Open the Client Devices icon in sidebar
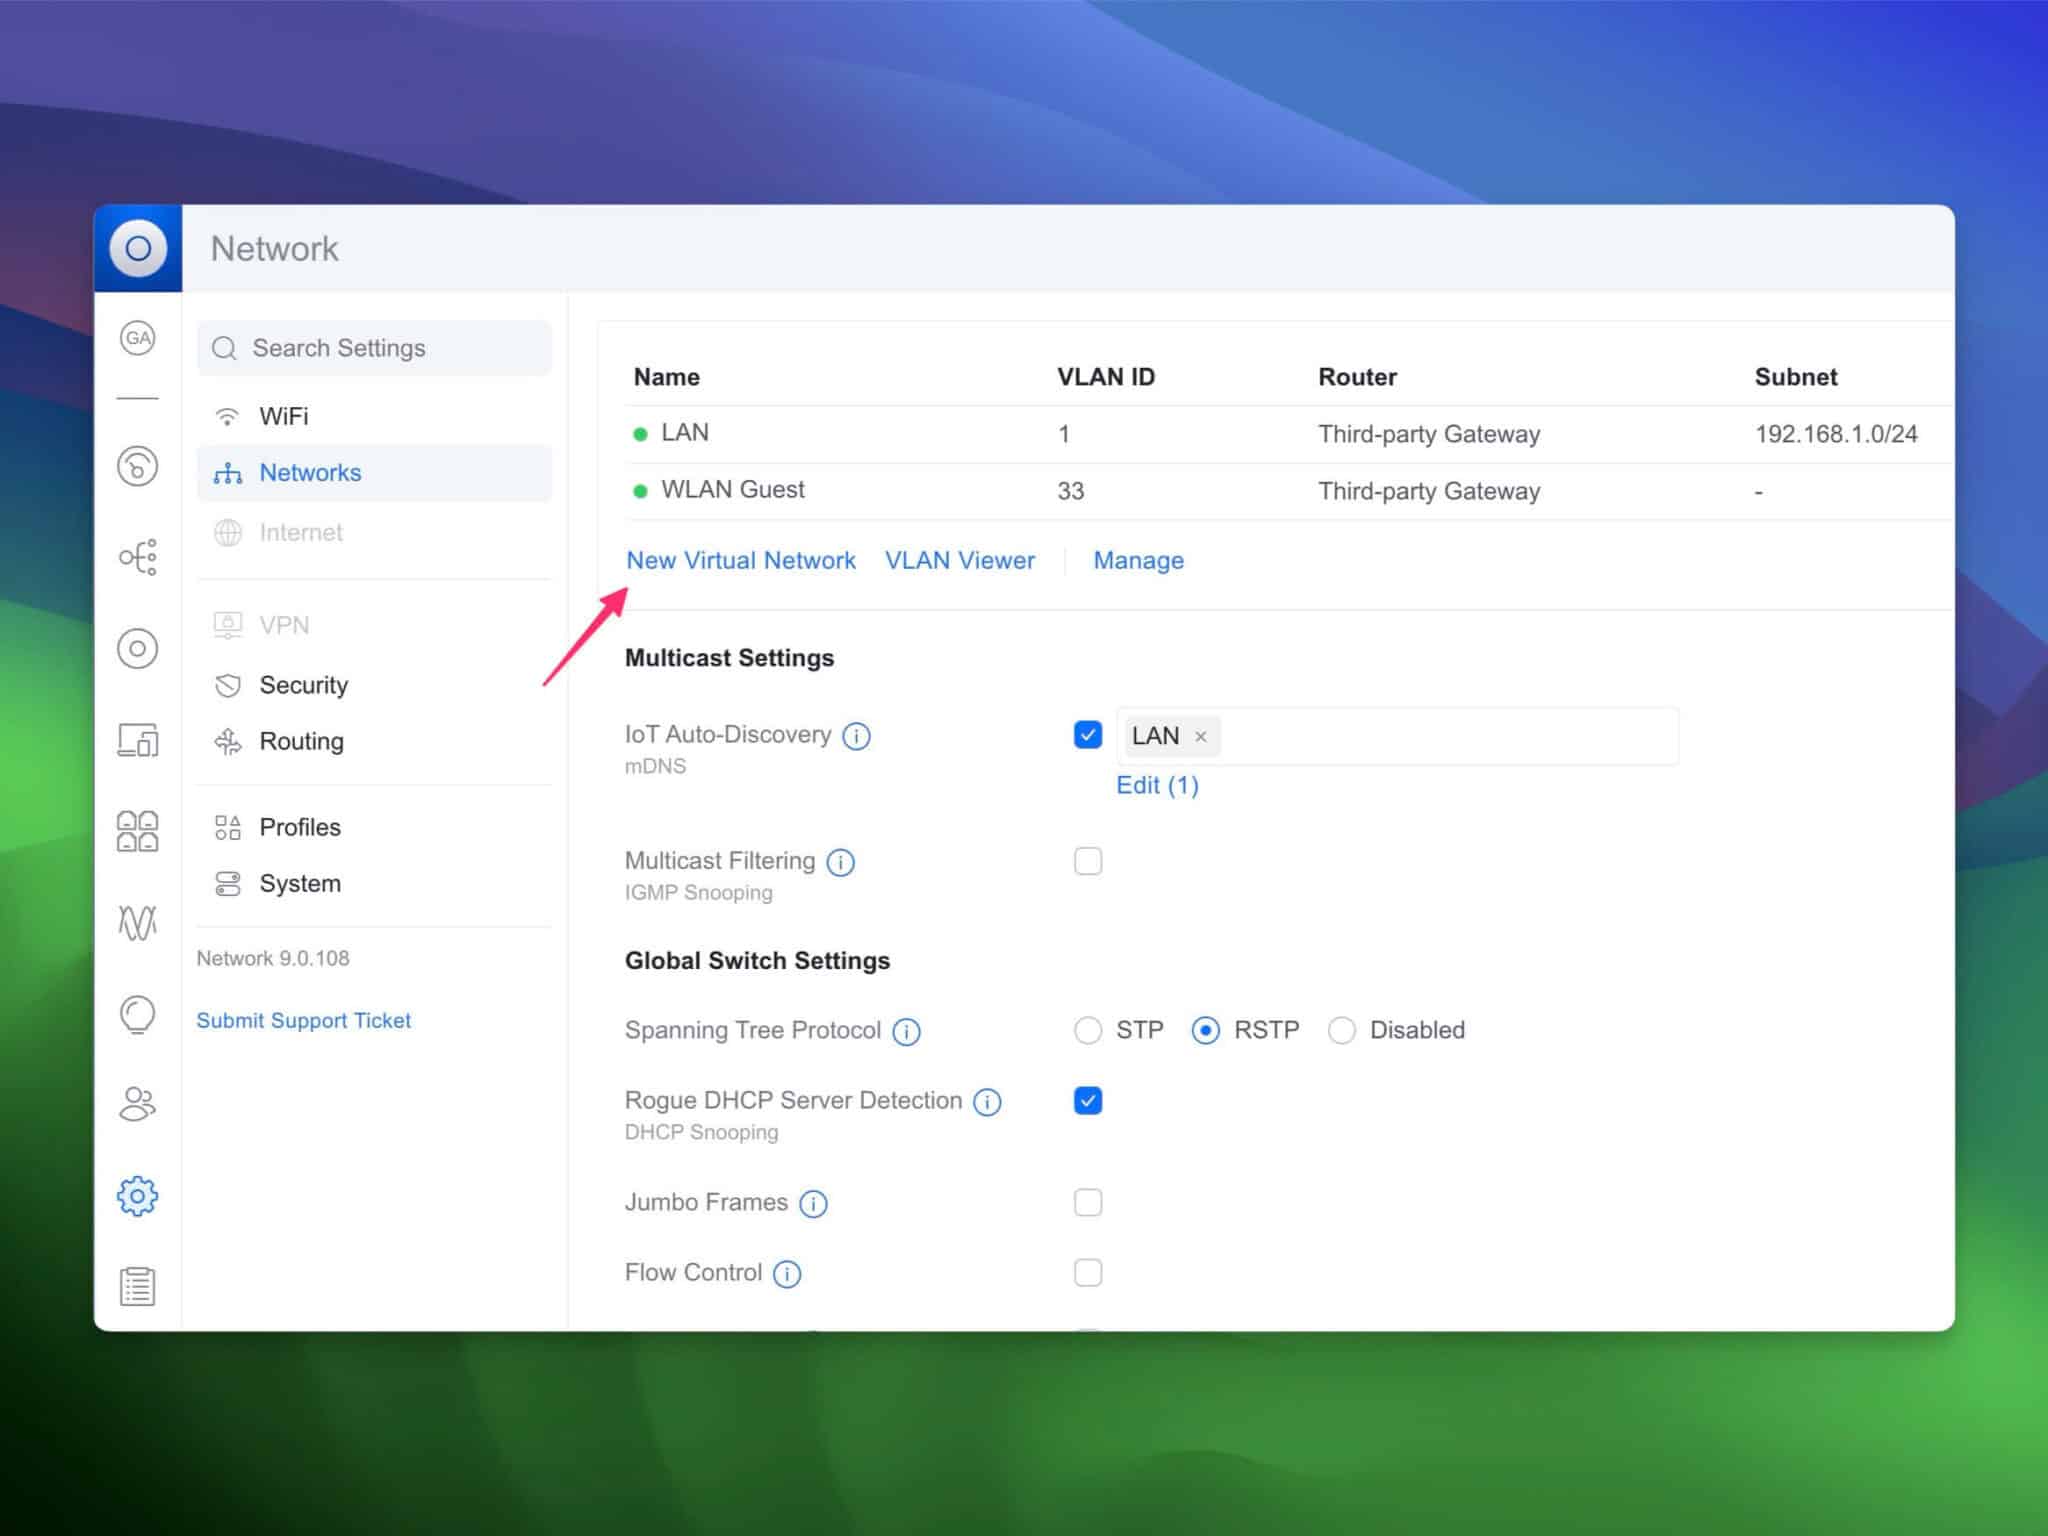Image resolution: width=2048 pixels, height=1536 pixels. click(138, 741)
